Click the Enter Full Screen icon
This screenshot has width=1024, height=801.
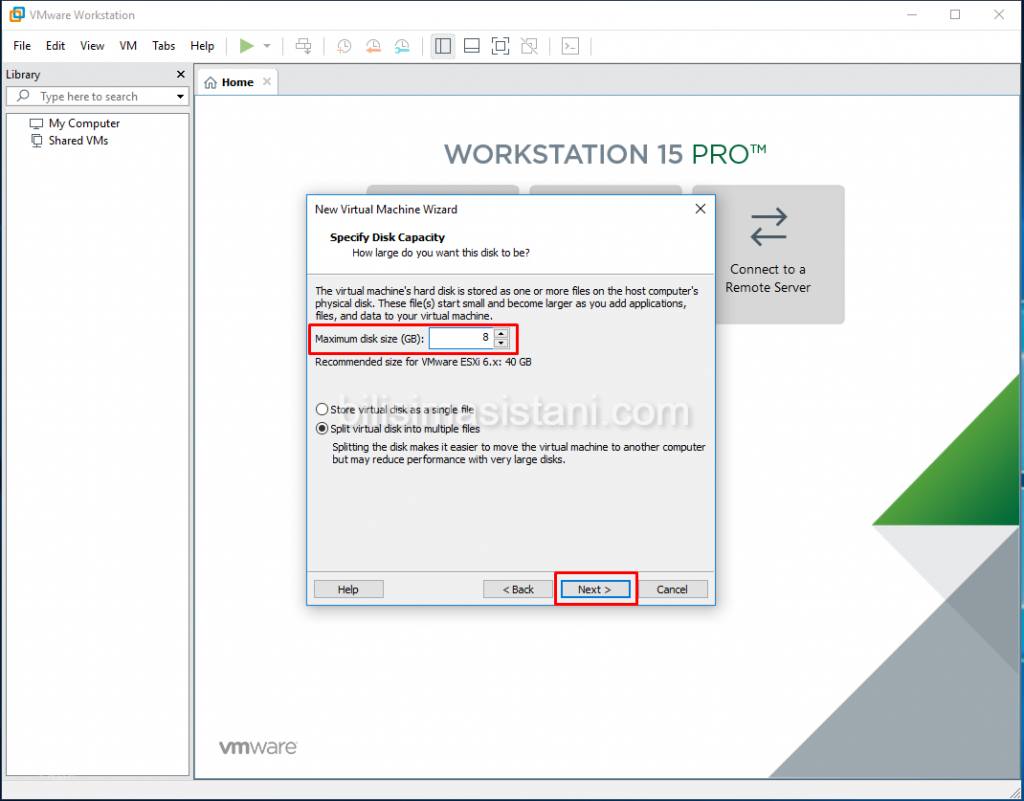500,46
